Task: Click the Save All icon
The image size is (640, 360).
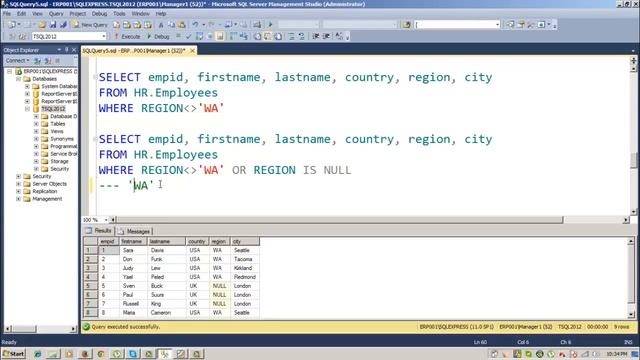Action: click(x=63, y=25)
